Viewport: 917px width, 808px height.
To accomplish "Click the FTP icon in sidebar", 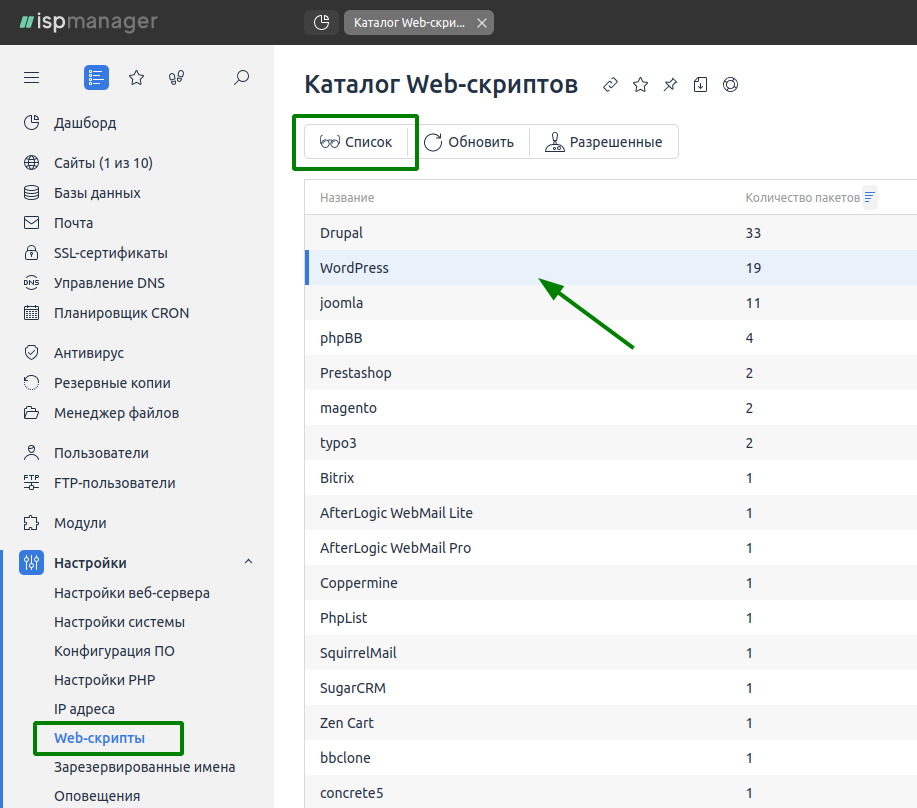I will 32,483.
